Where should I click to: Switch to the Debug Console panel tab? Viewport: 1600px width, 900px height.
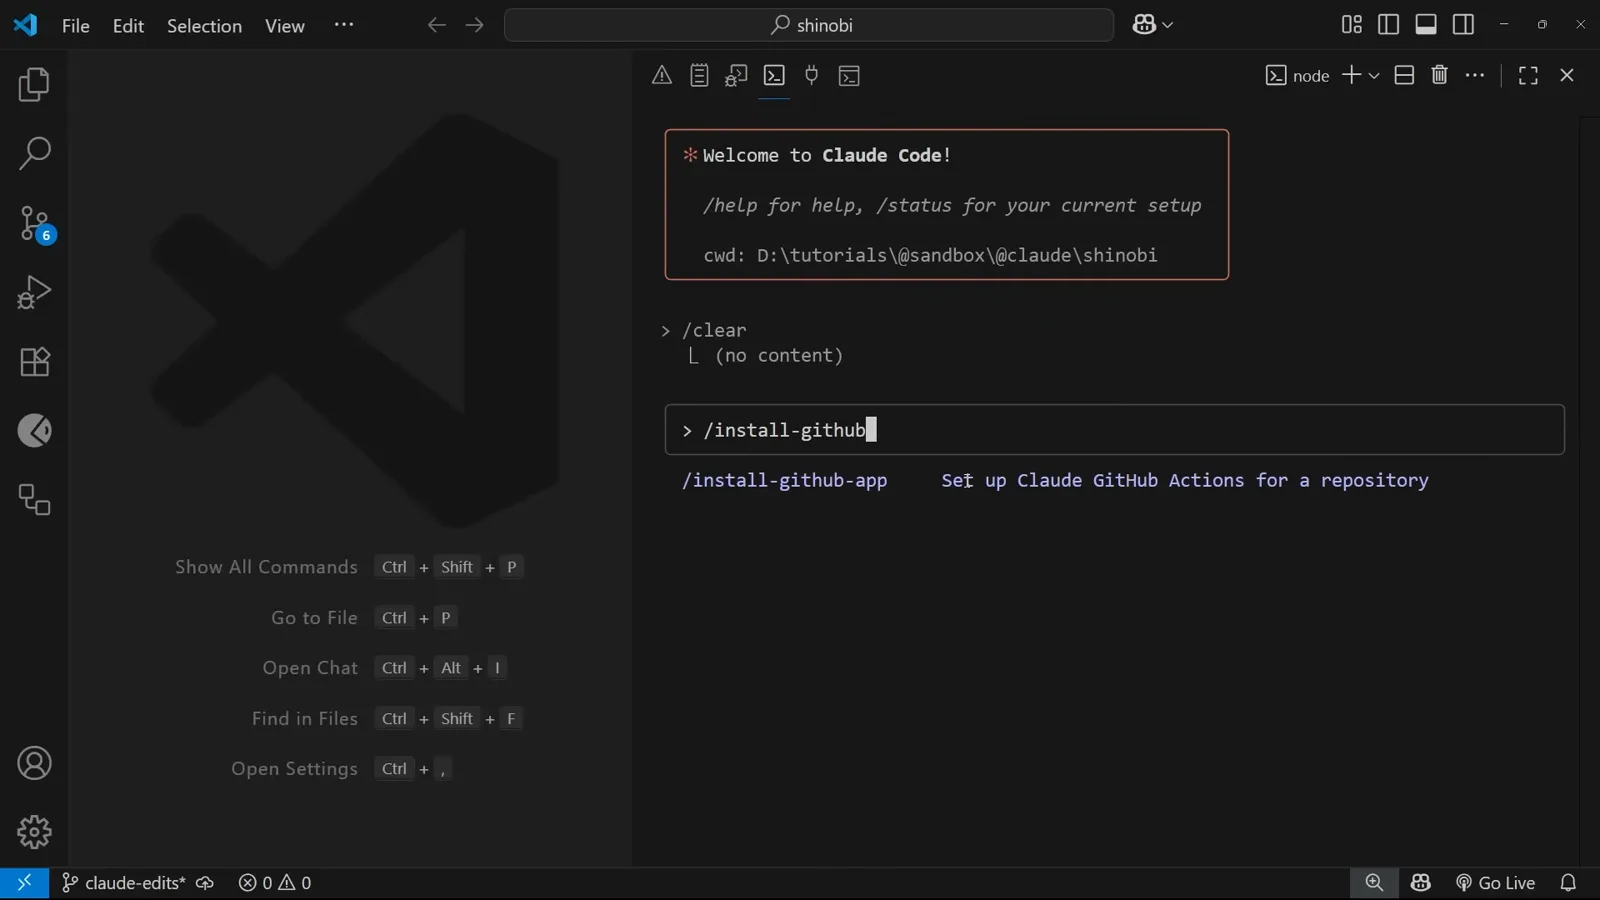point(737,75)
